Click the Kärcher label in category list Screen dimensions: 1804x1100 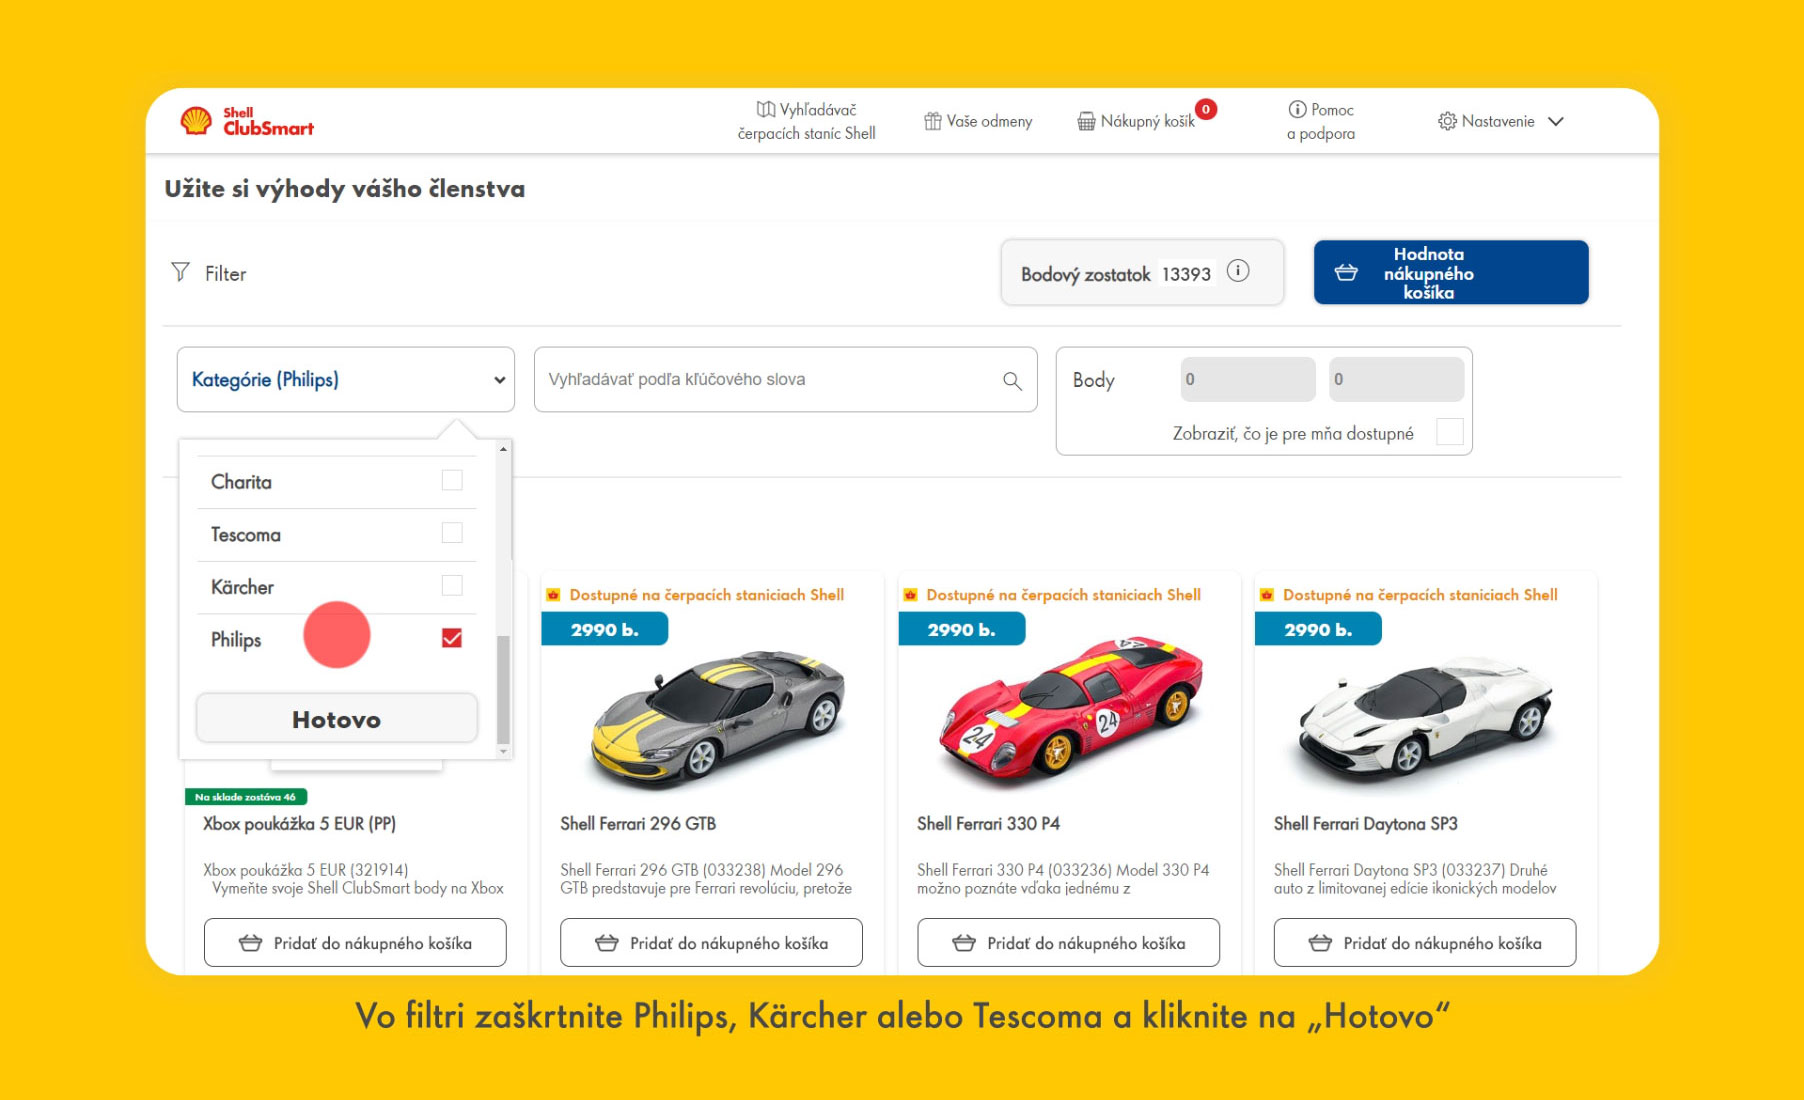click(x=242, y=587)
